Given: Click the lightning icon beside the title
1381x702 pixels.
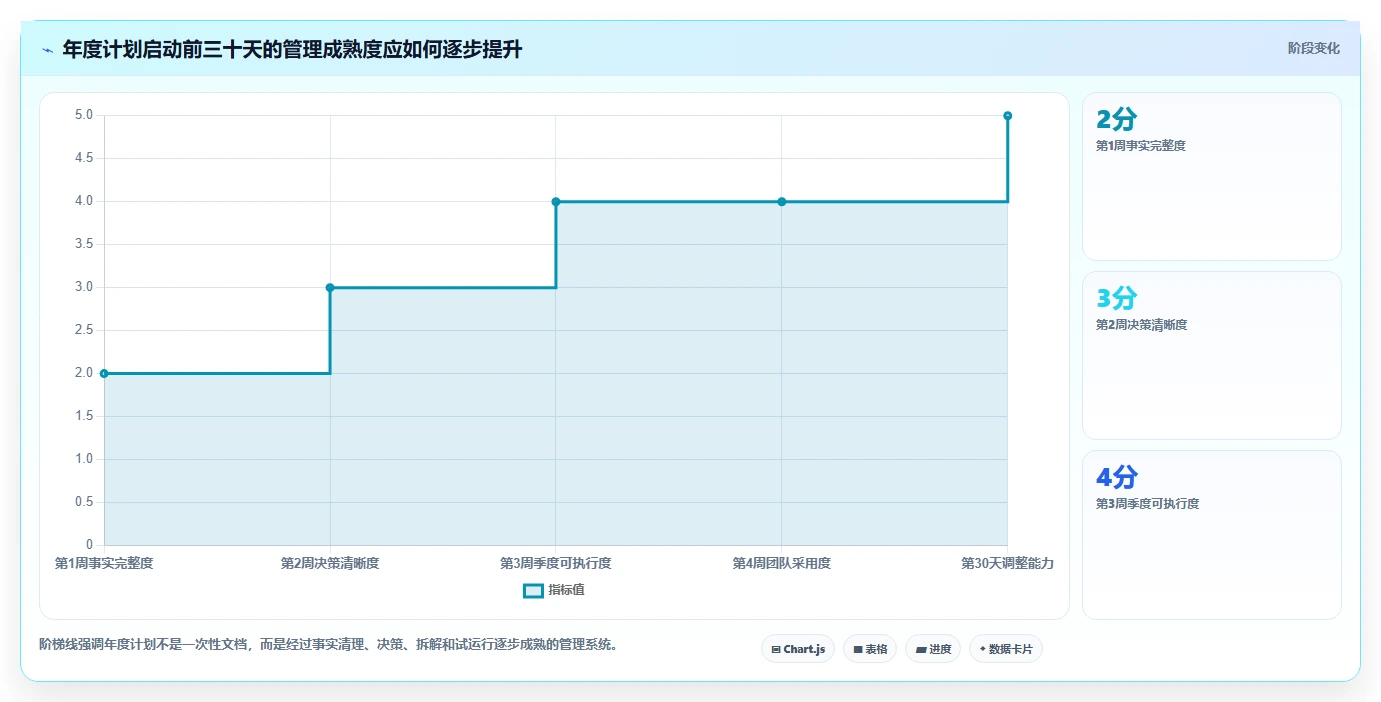Looking at the screenshot, I should click(x=47, y=49).
